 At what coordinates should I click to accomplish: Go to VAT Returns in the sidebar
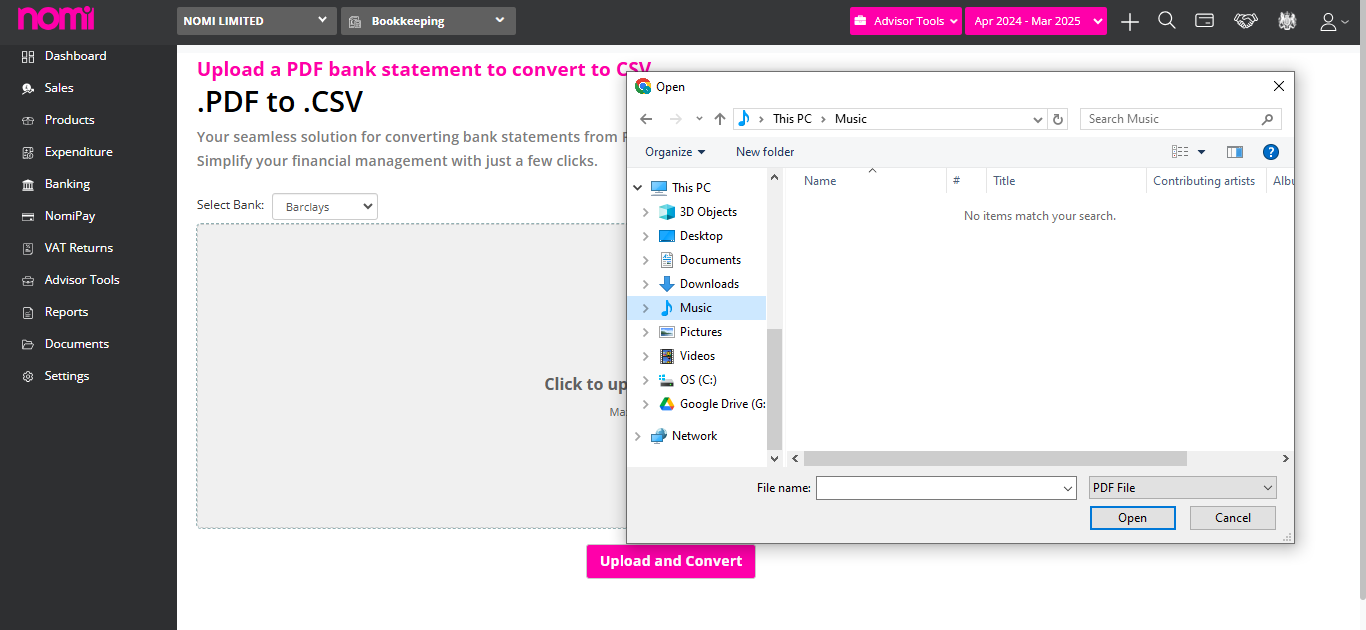[x=78, y=248]
